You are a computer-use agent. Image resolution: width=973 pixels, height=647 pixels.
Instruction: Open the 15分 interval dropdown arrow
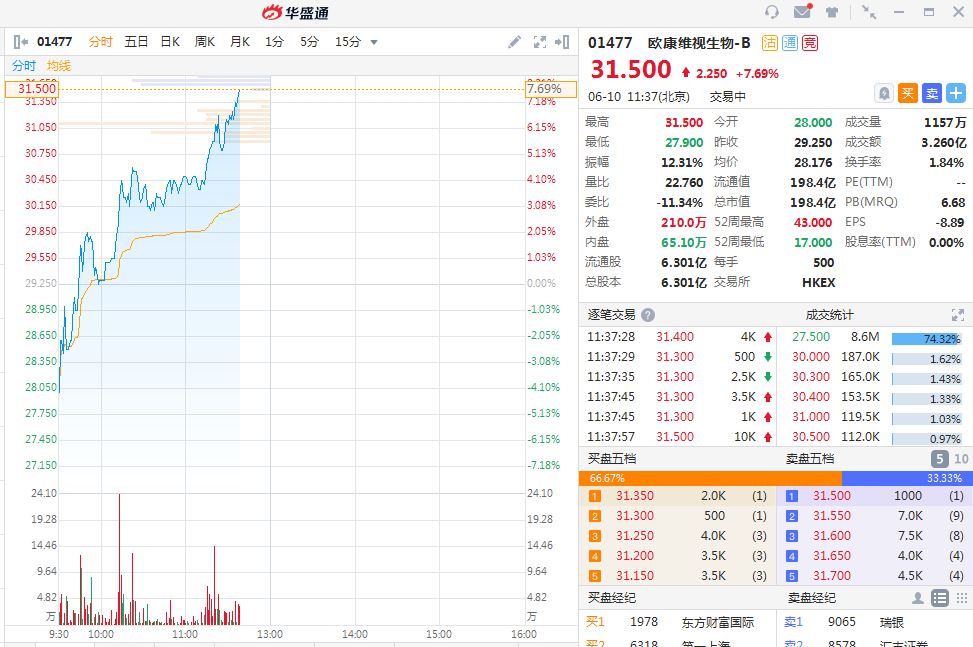point(374,42)
